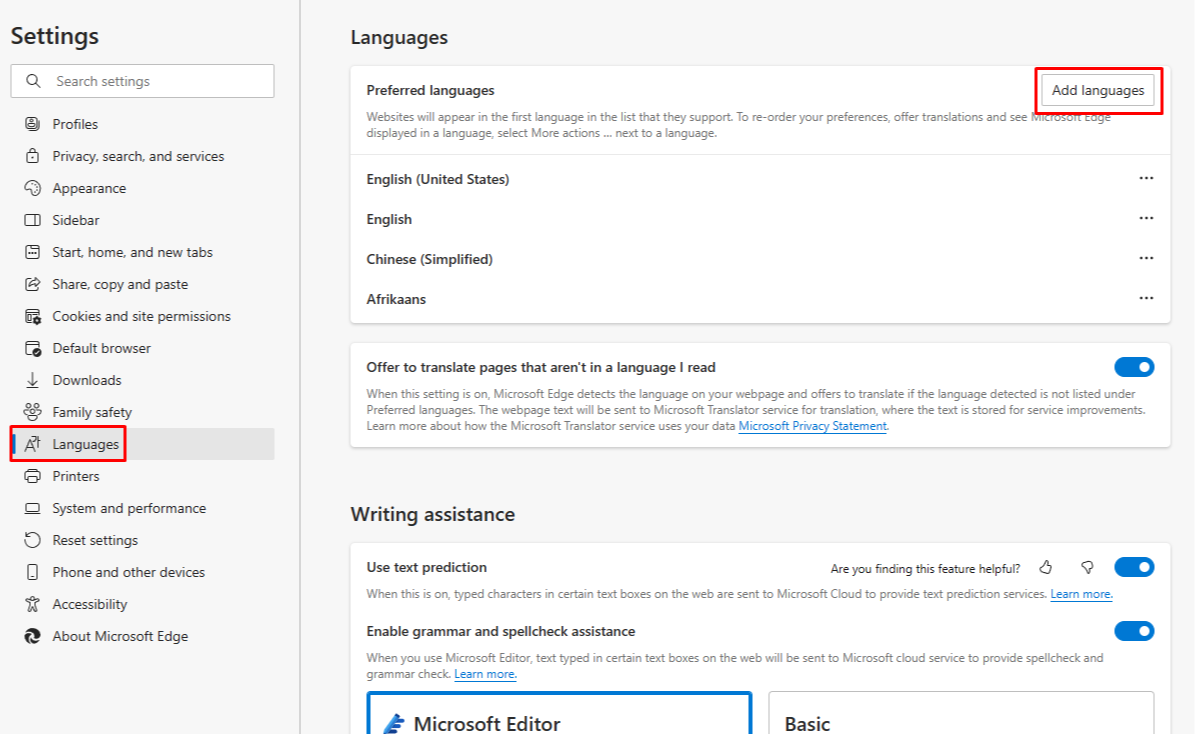
Task: Click the System and performance icon
Action: click(32, 508)
